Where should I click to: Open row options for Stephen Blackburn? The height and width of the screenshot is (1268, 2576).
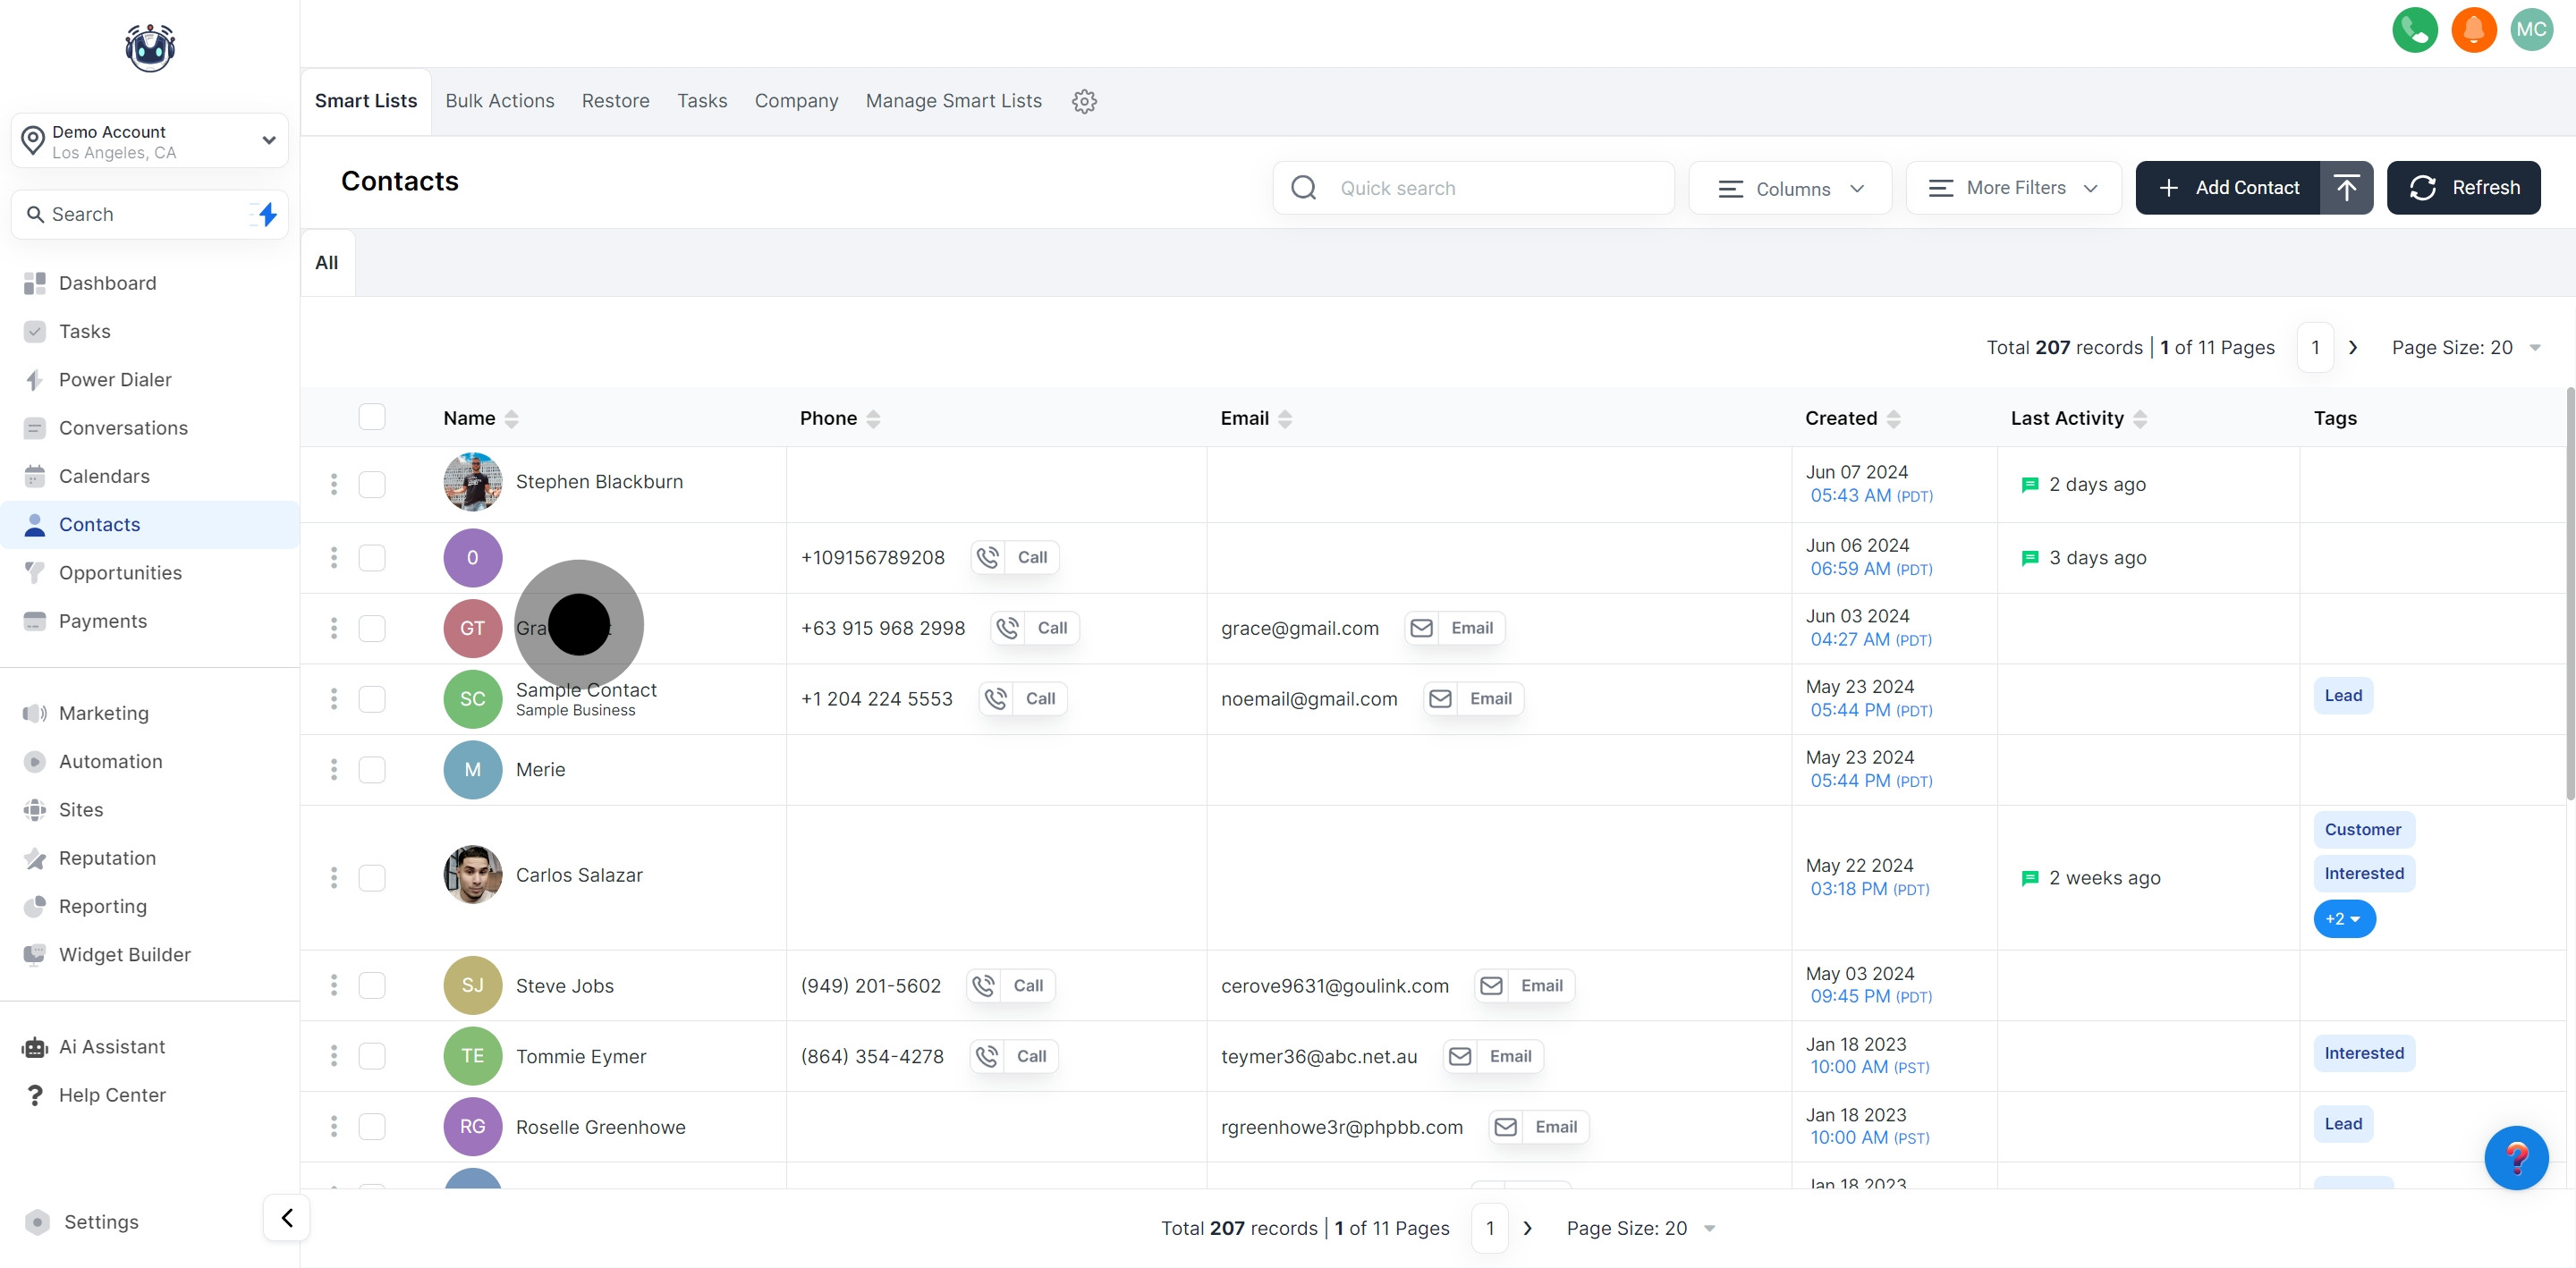click(x=334, y=484)
